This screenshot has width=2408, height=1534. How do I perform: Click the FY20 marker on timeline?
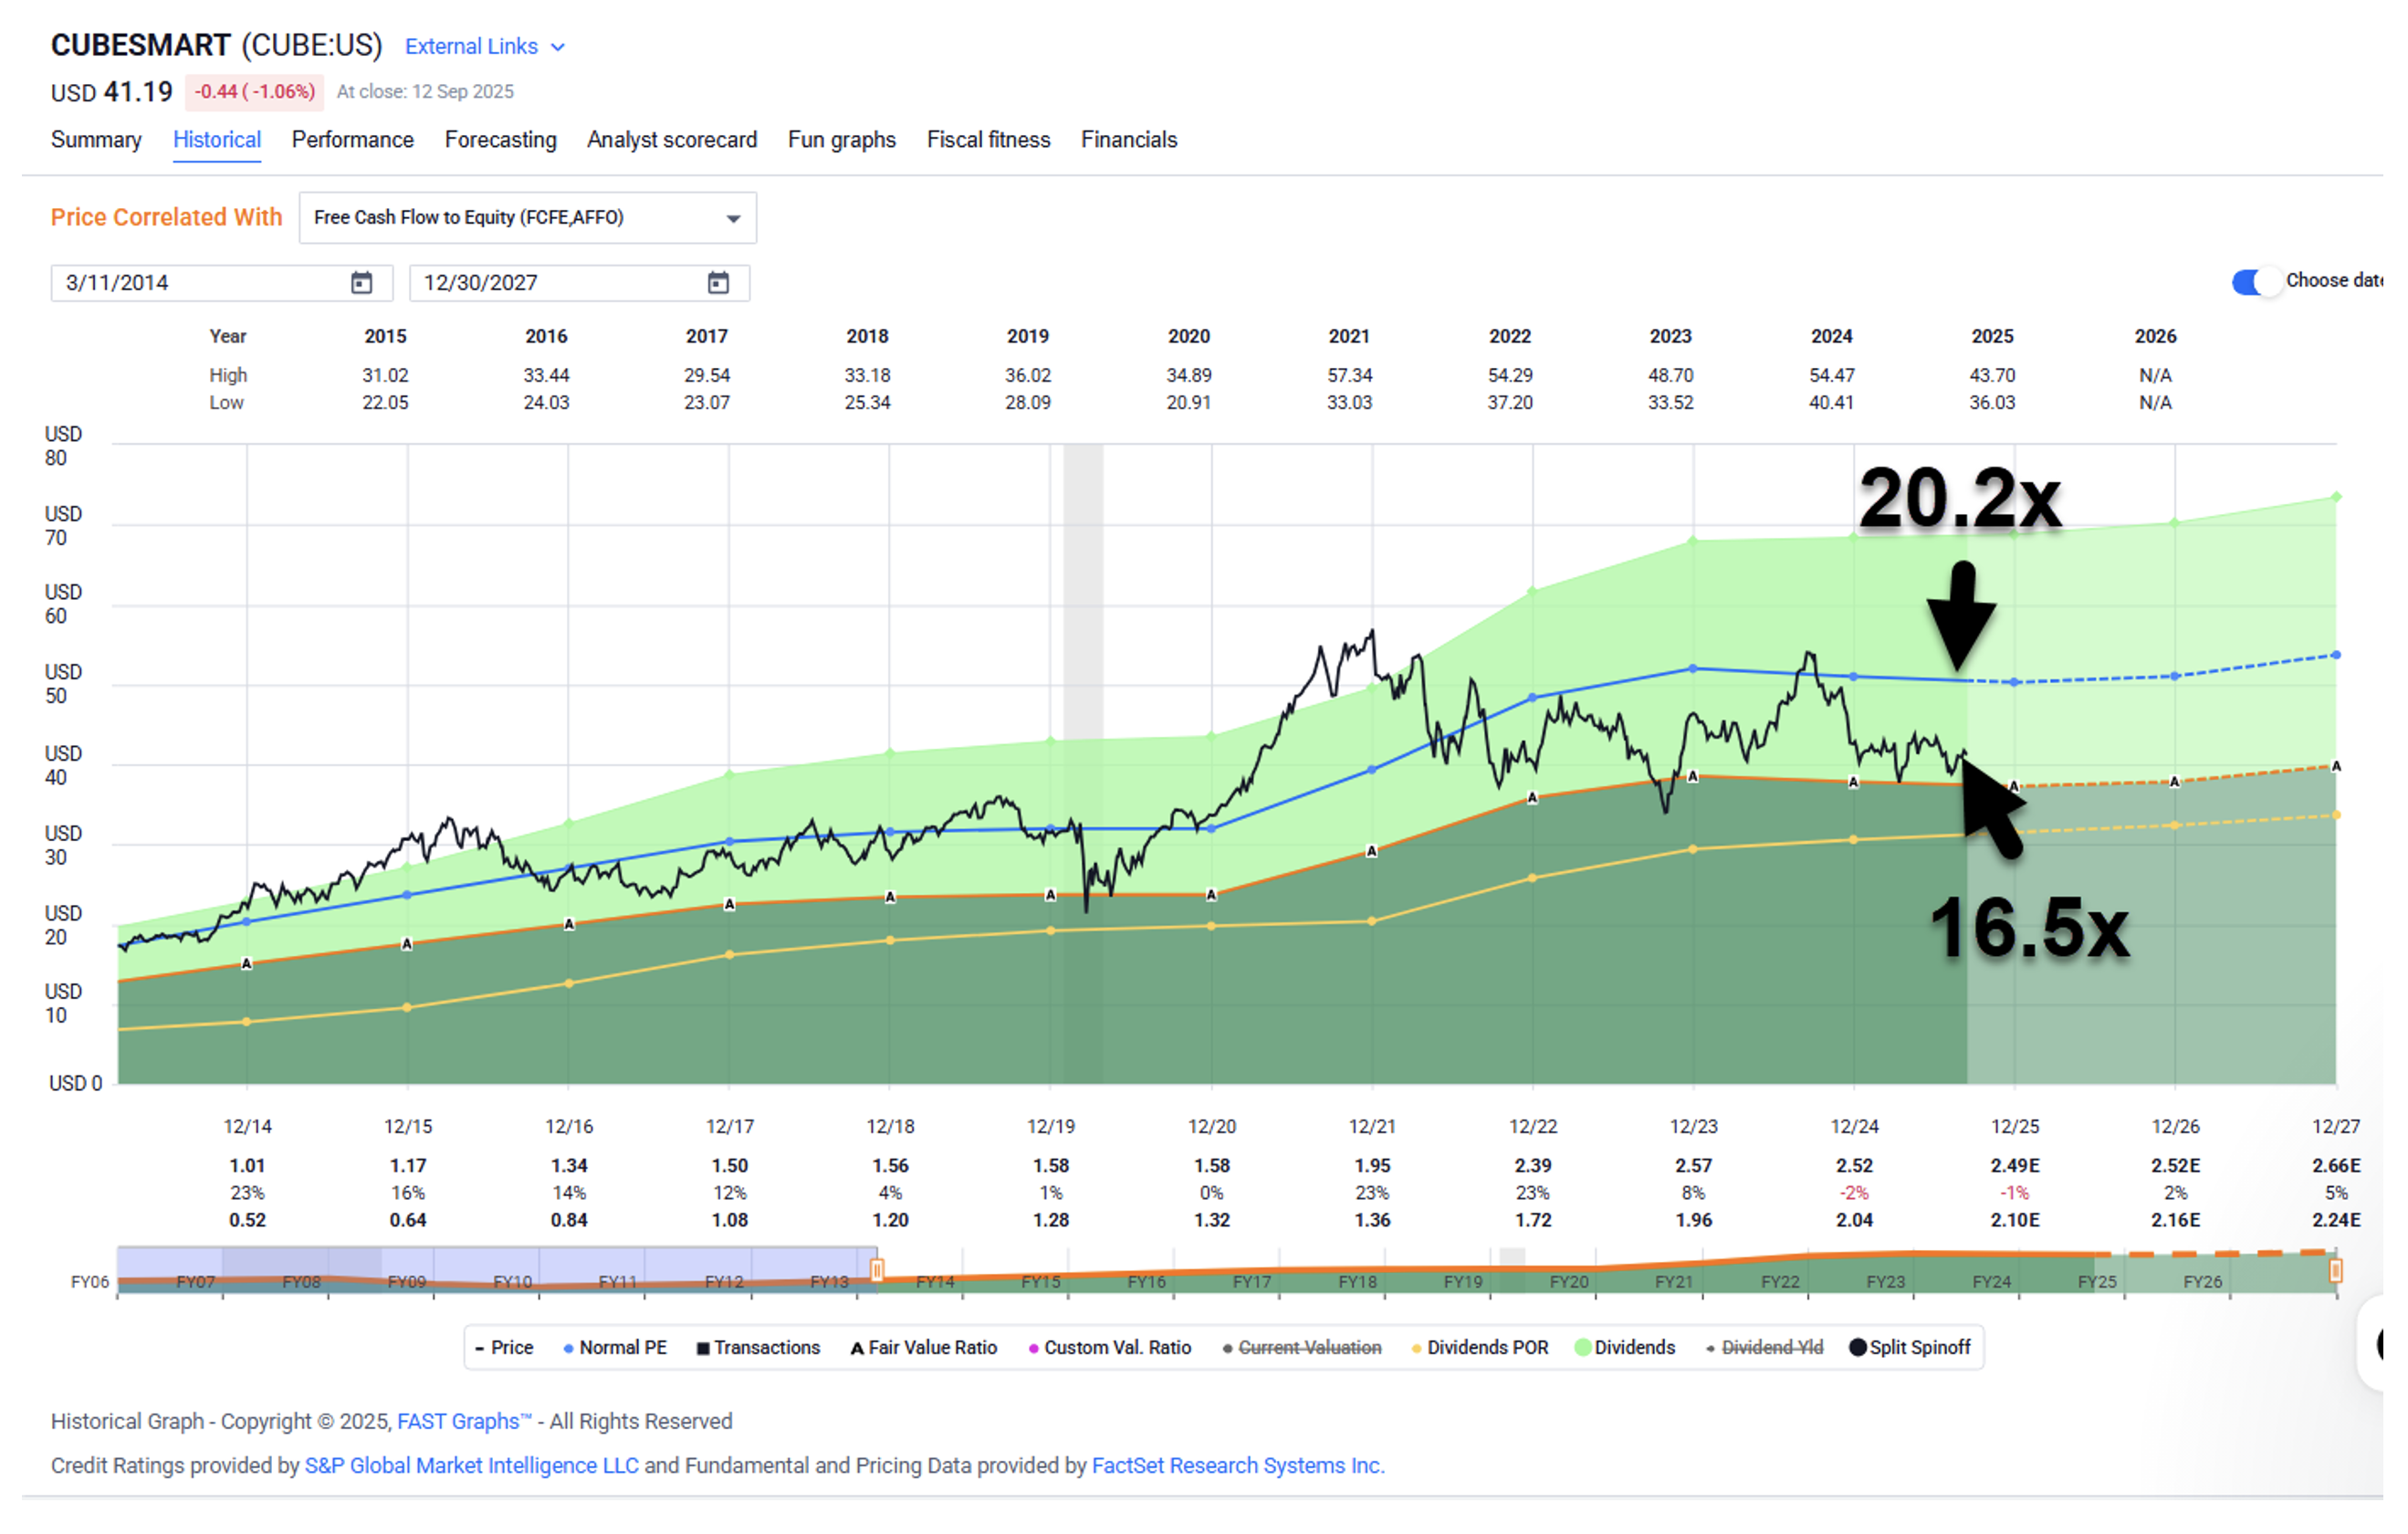(x=1569, y=1282)
